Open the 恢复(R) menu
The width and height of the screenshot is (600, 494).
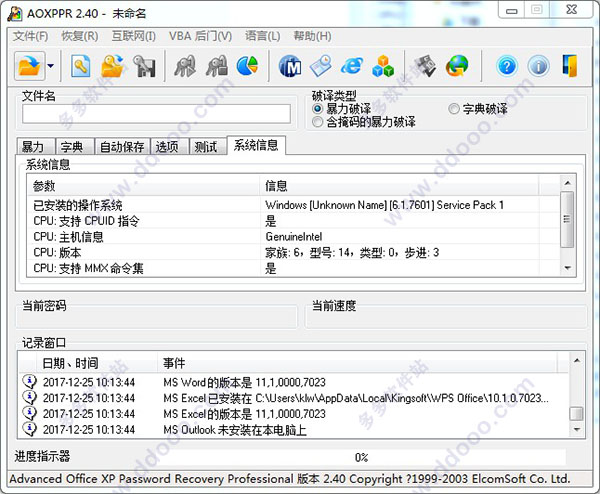[80, 36]
